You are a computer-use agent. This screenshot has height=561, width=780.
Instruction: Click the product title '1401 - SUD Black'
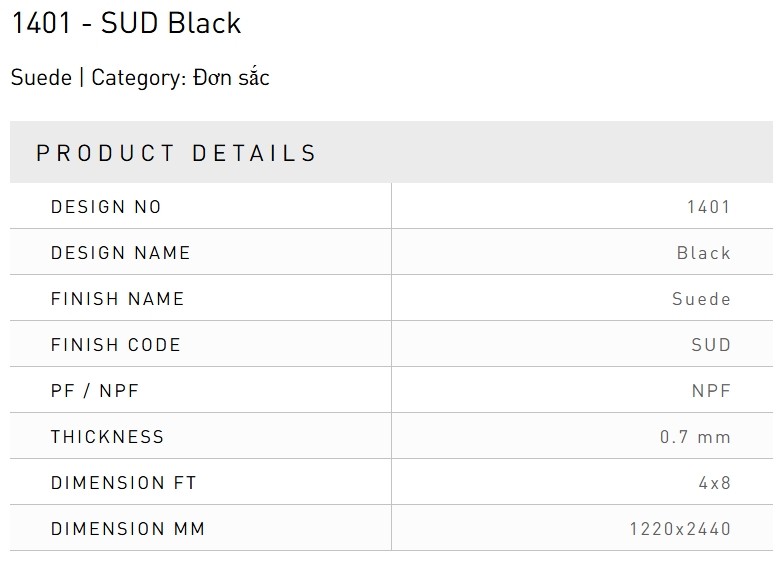click(126, 23)
